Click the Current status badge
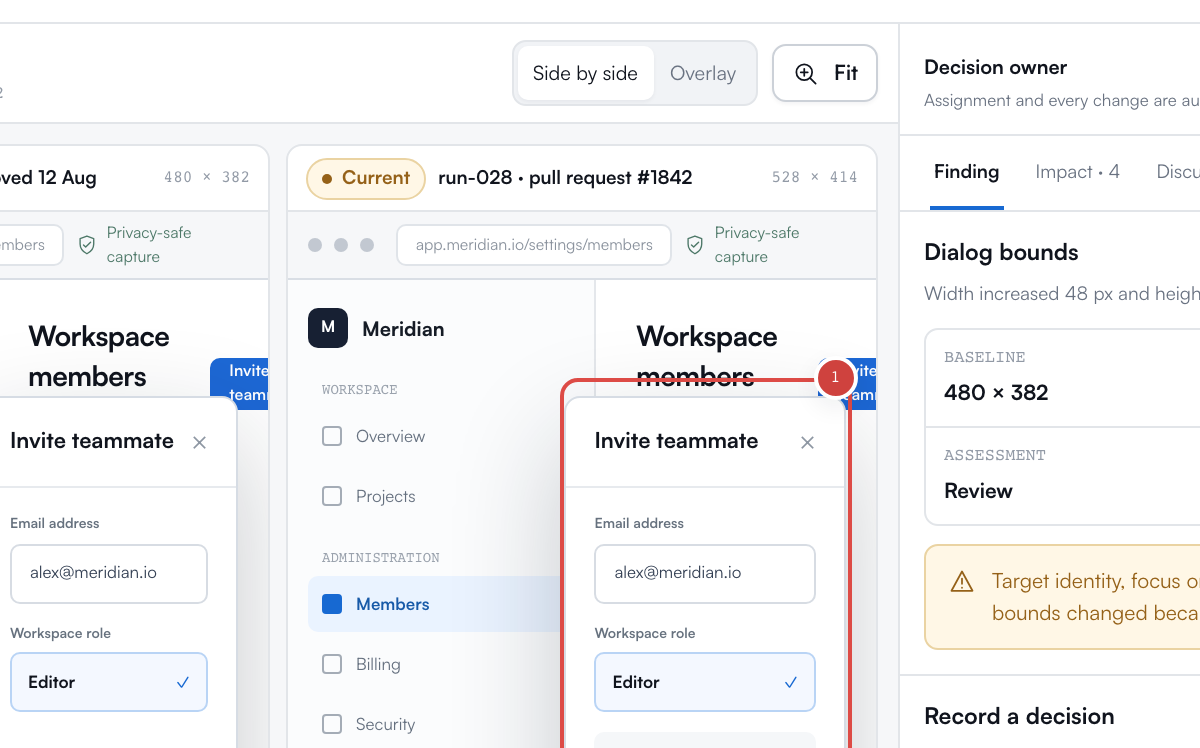Viewport: 1200px width, 748px height. [x=366, y=178]
